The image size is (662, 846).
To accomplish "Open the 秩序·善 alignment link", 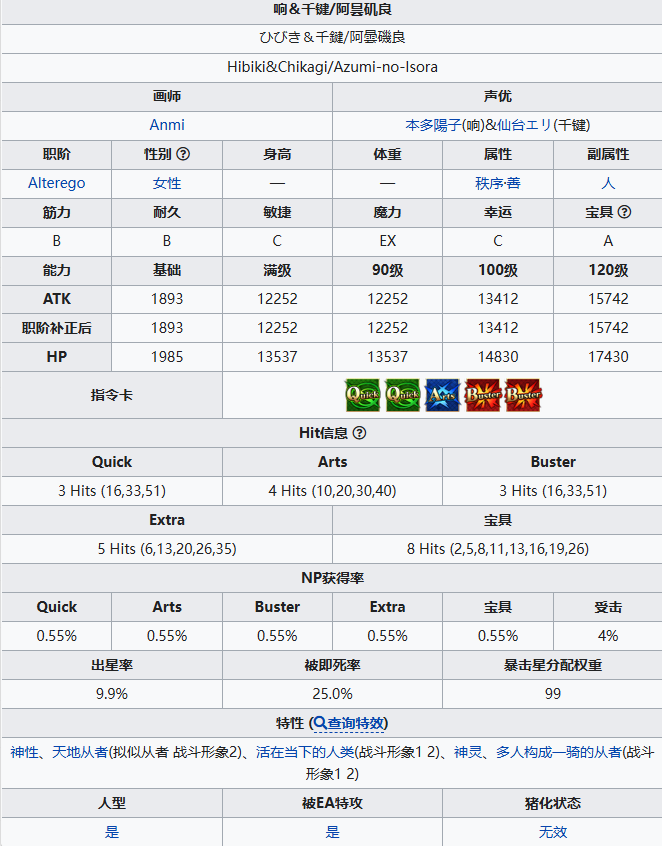I will click(497, 183).
